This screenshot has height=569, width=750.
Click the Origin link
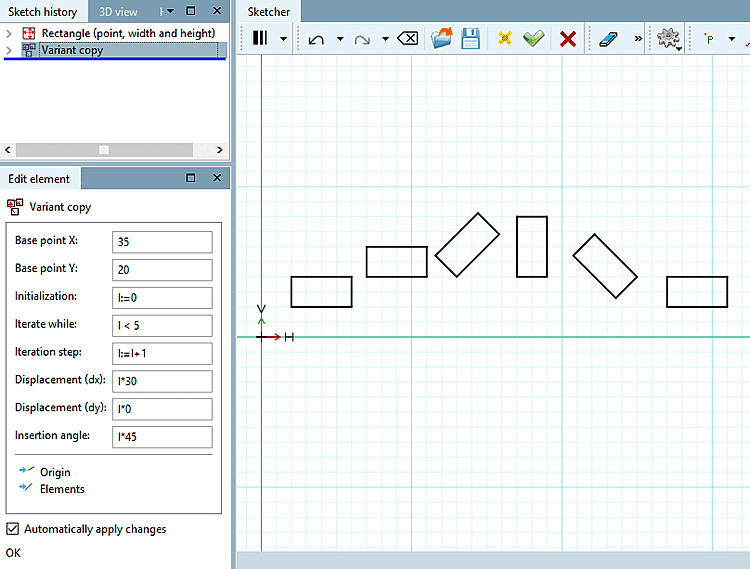click(x=55, y=472)
